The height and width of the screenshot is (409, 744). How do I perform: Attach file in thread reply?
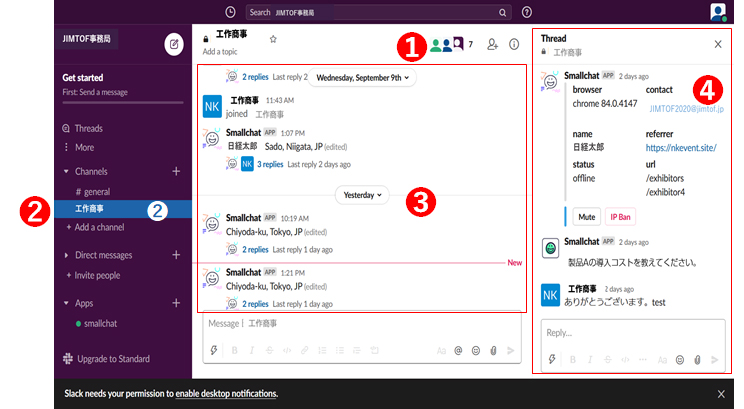pyautogui.click(x=697, y=360)
